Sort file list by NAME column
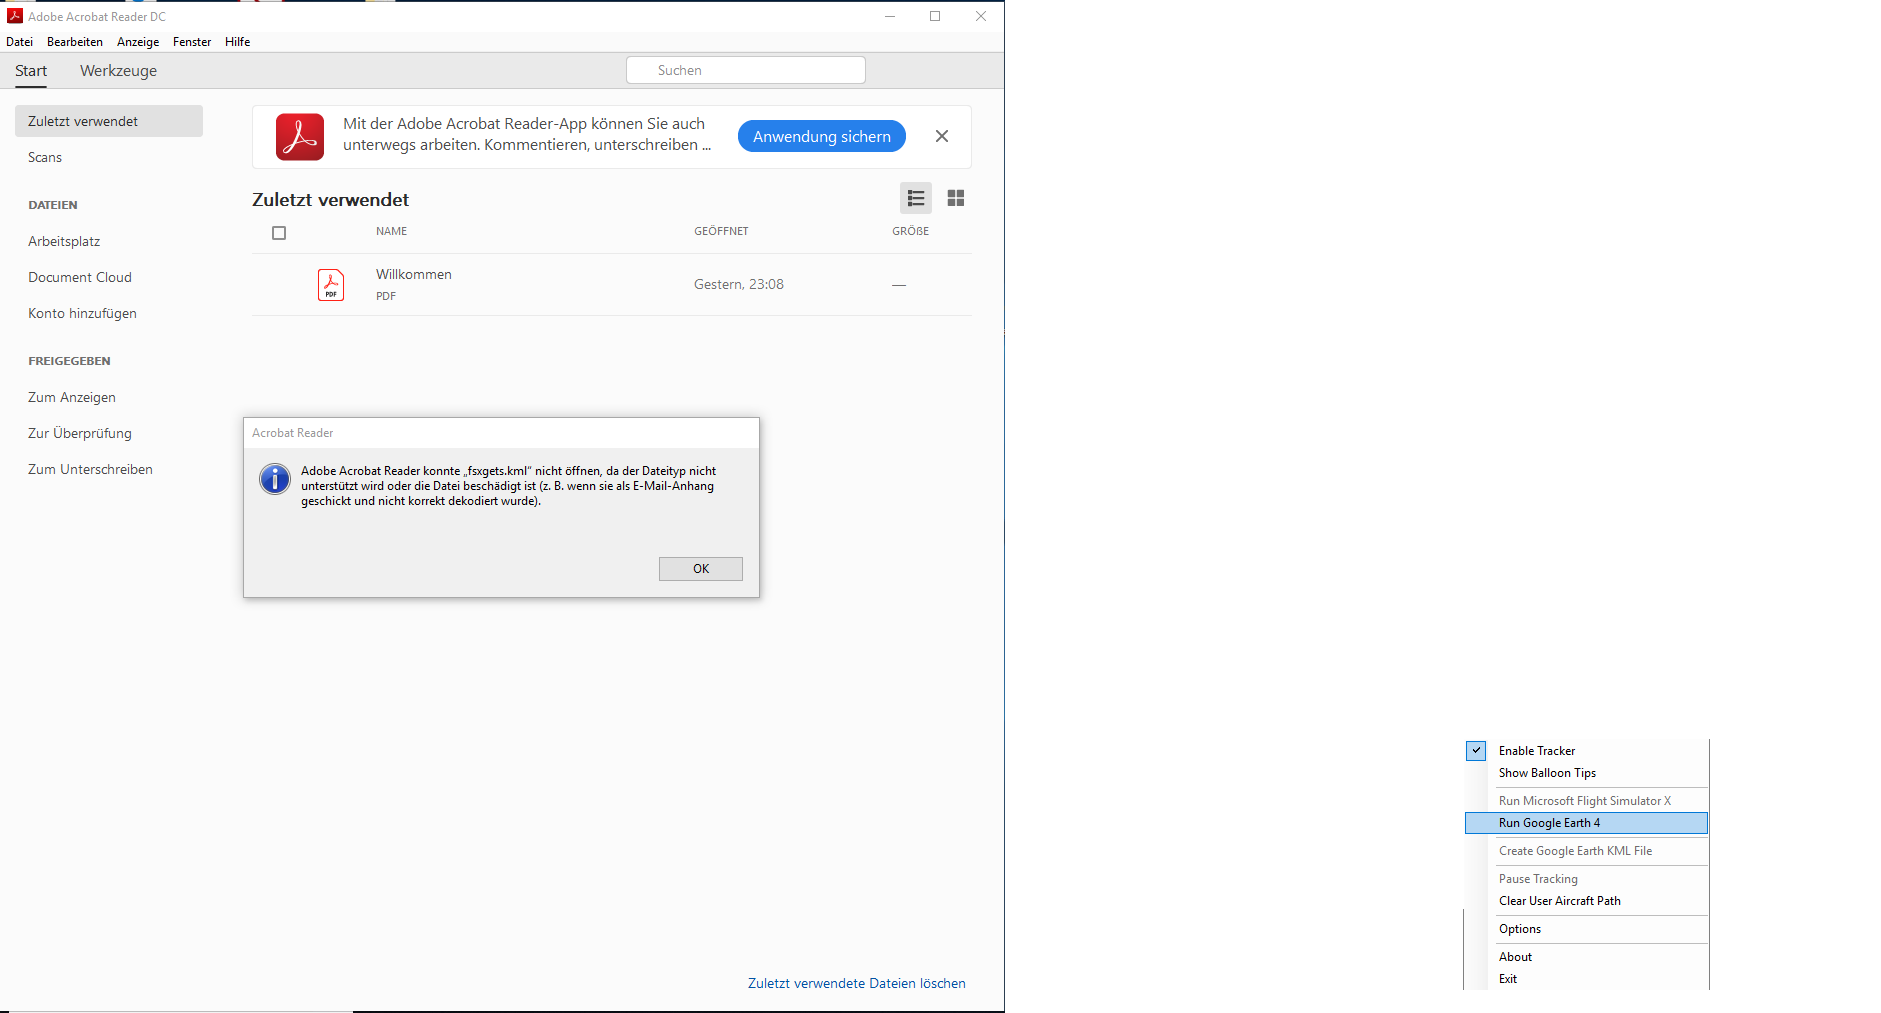The height and width of the screenshot is (1013, 1881). (x=392, y=231)
